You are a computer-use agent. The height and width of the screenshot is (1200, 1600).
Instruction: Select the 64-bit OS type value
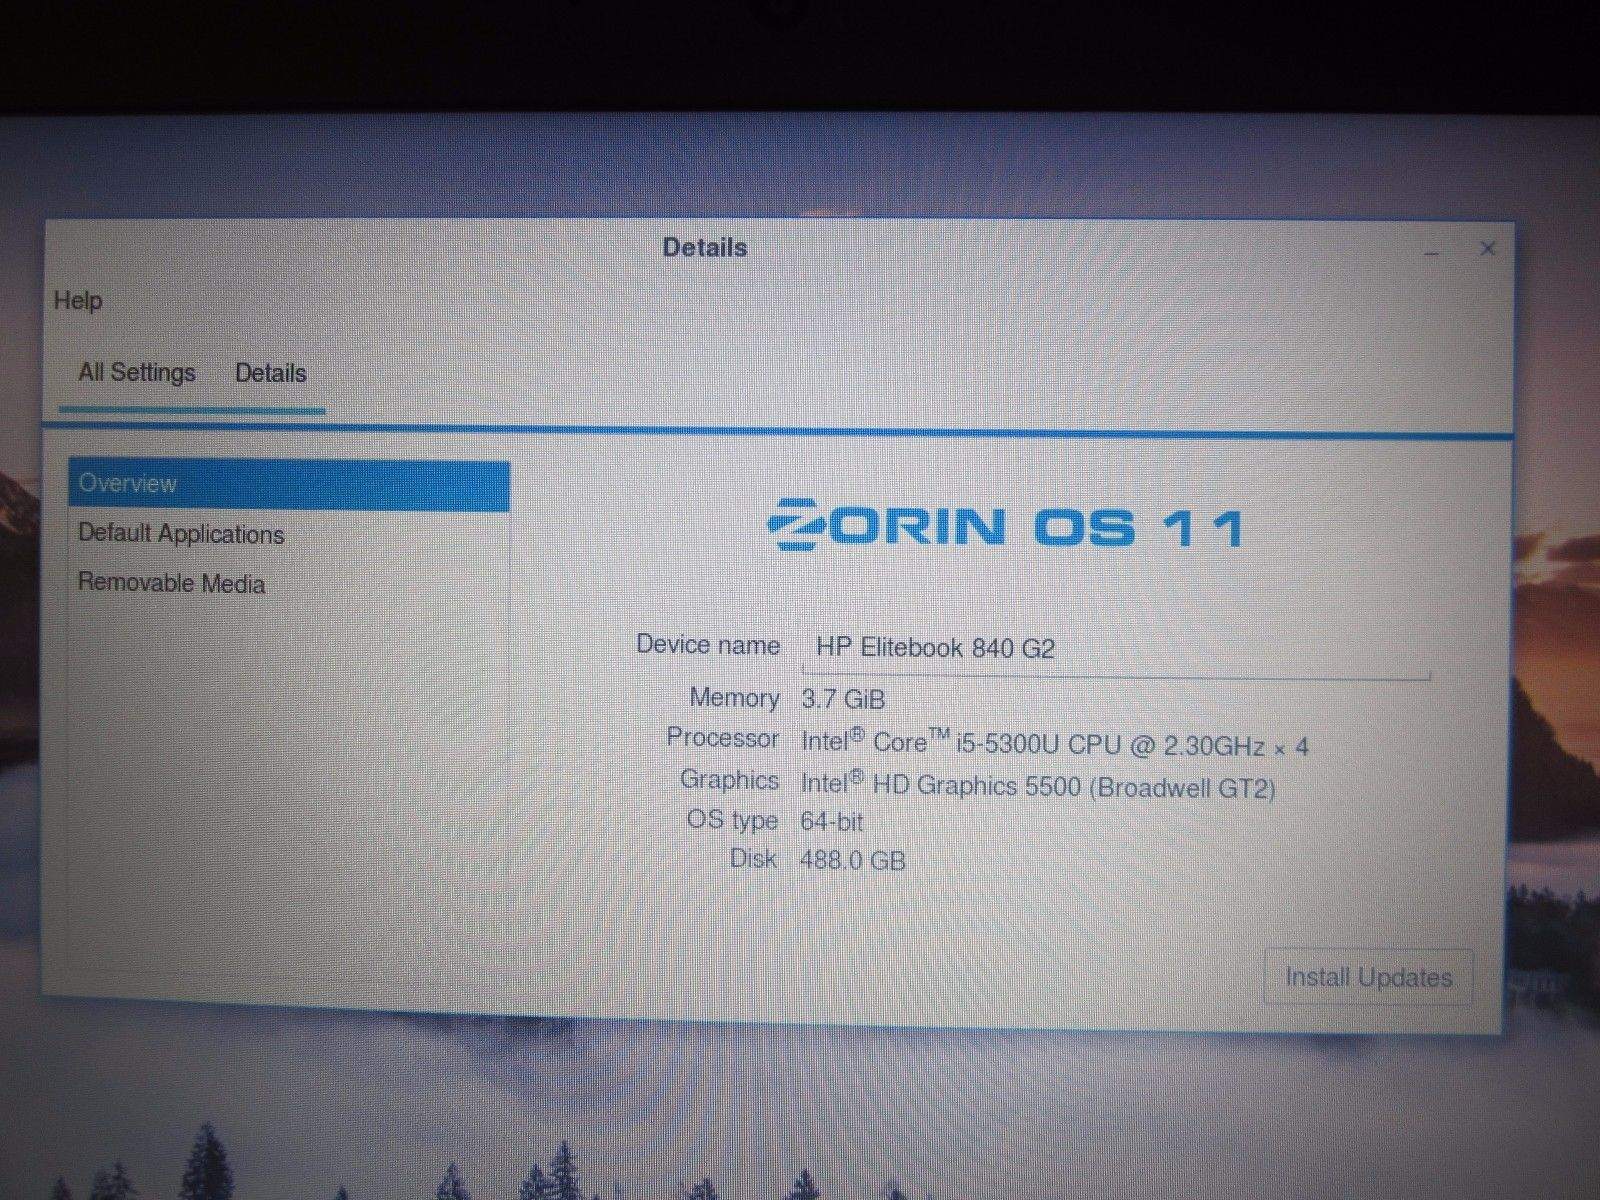pos(831,822)
